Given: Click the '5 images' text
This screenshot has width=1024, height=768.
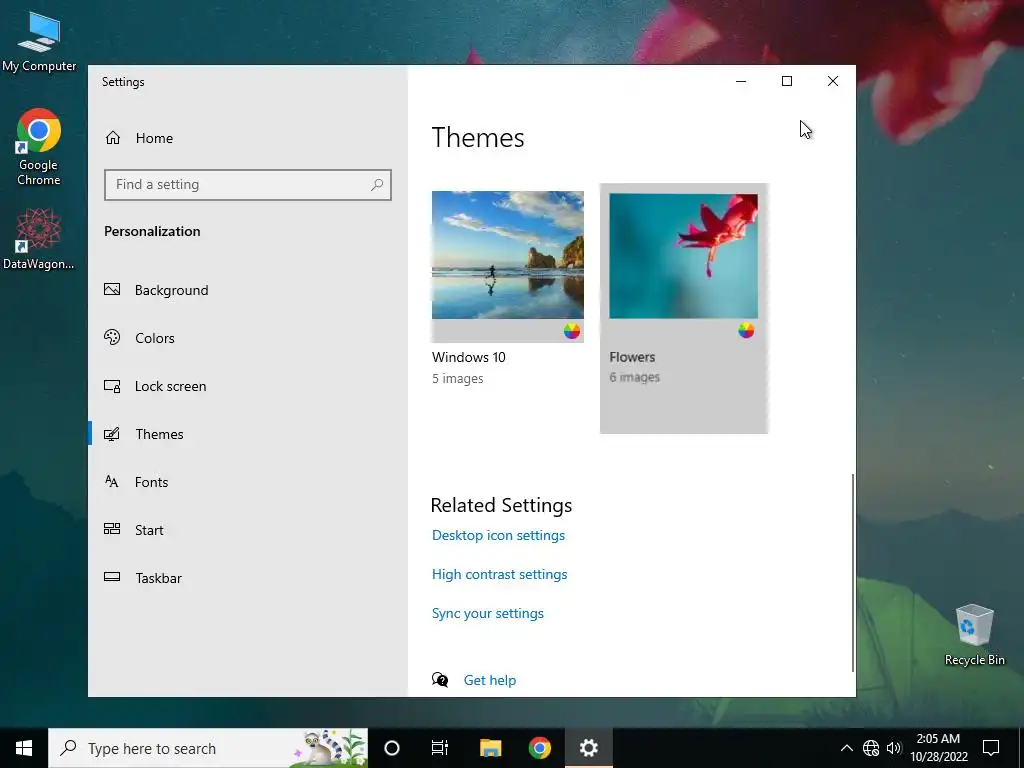Looking at the screenshot, I should pyautogui.click(x=458, y=378).
